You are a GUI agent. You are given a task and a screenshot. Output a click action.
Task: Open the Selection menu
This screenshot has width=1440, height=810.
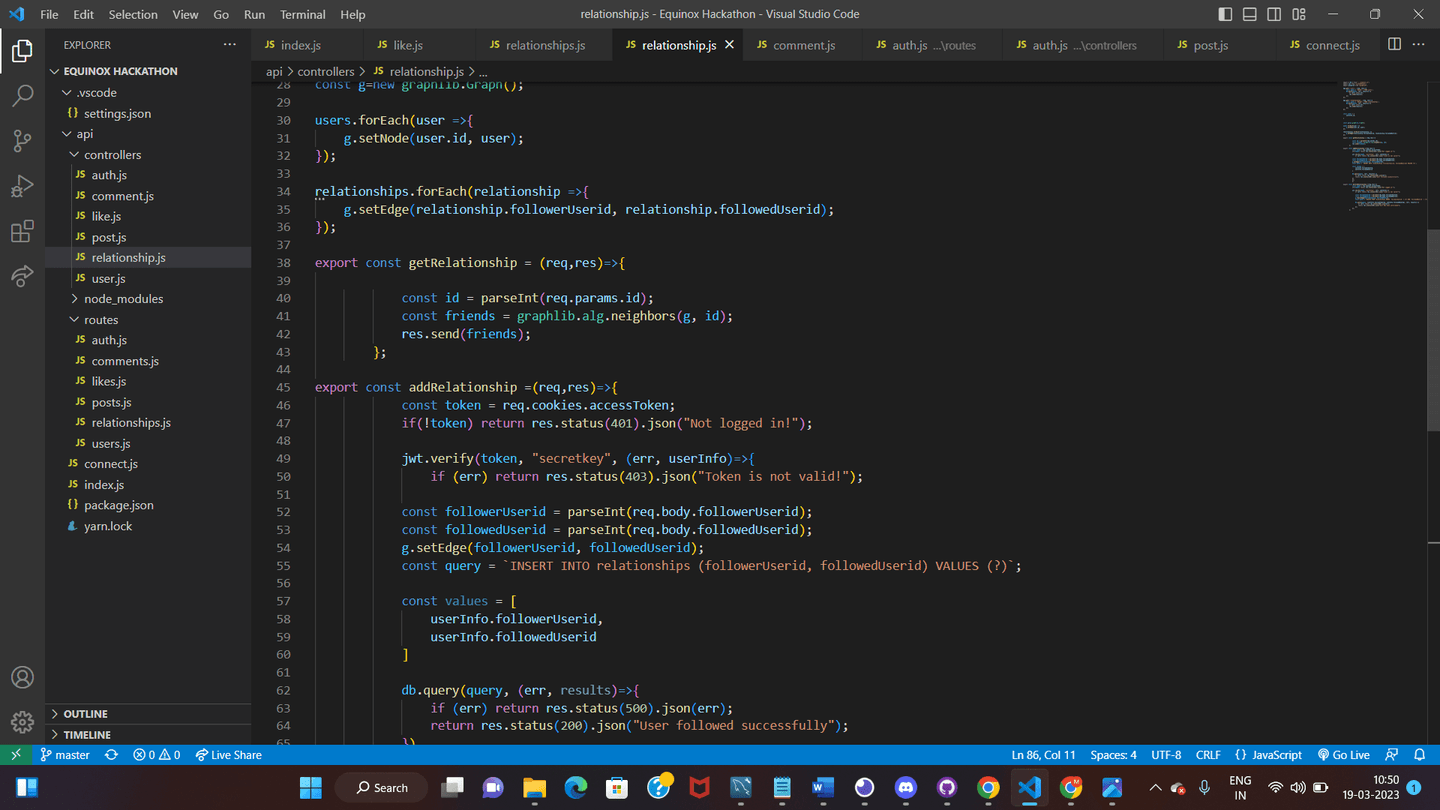133,14
